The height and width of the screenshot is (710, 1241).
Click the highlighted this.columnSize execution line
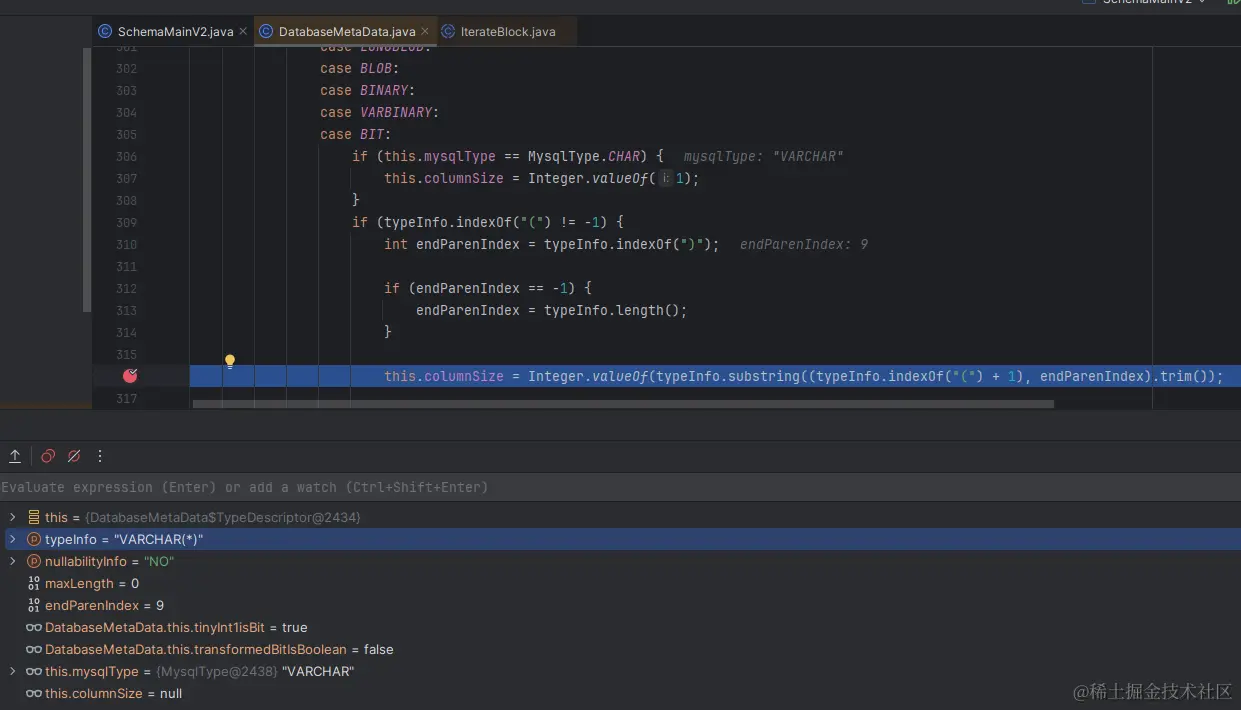coord(715,376)
